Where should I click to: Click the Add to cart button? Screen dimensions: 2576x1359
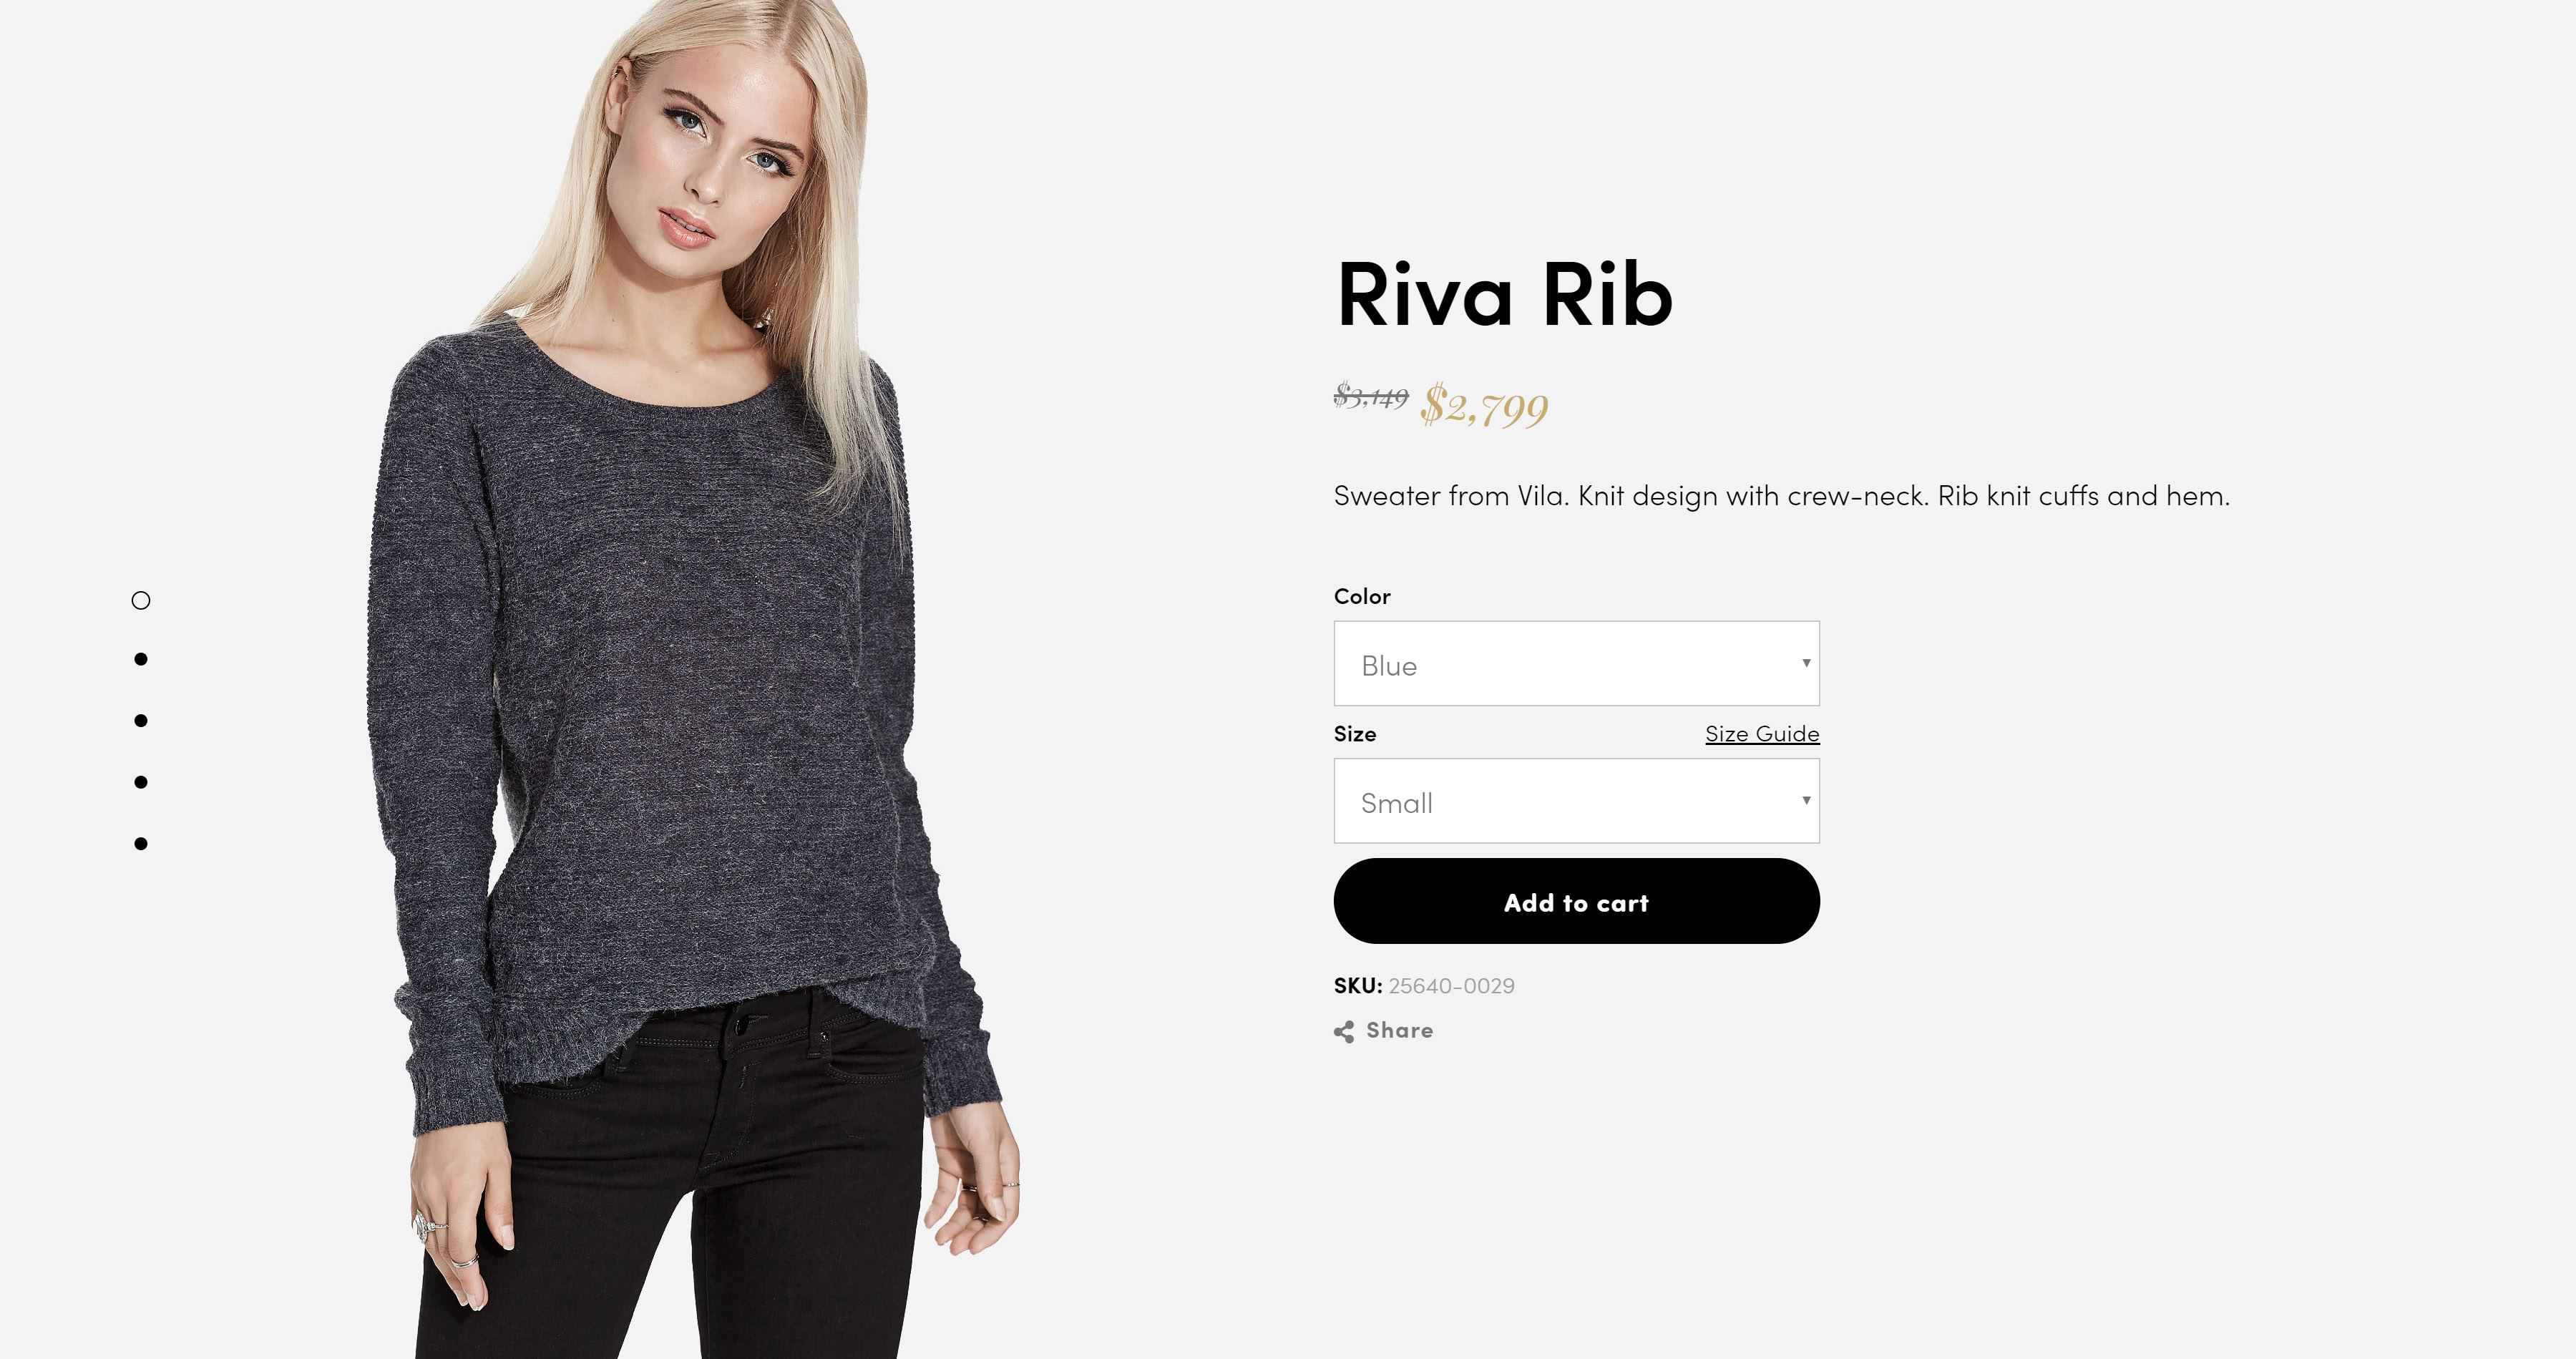(1576, 901)
